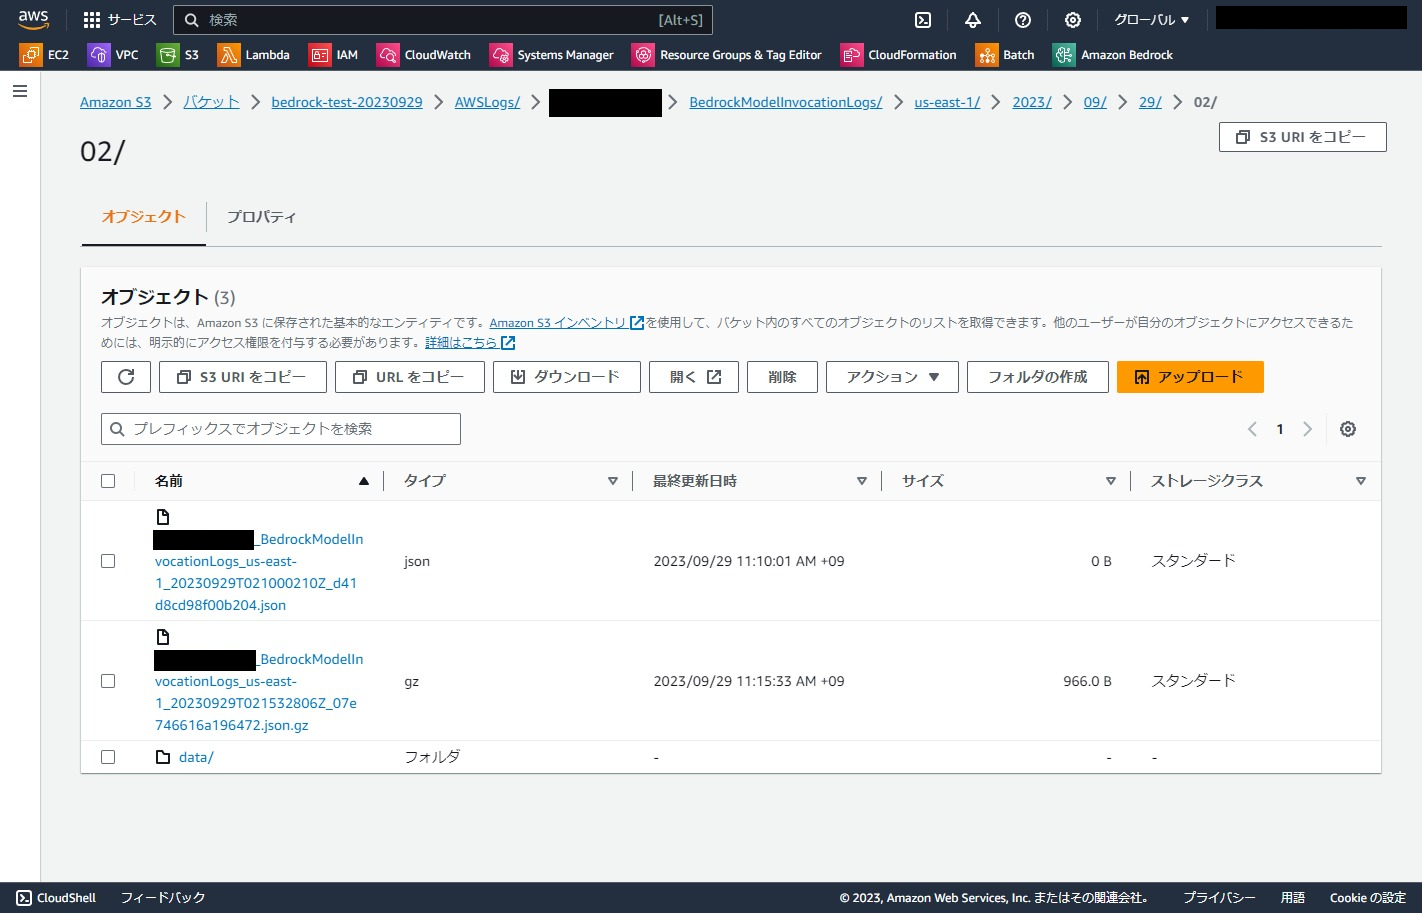
Task: Open VPC shortcut in favorites bar
Action: [114, 55]
